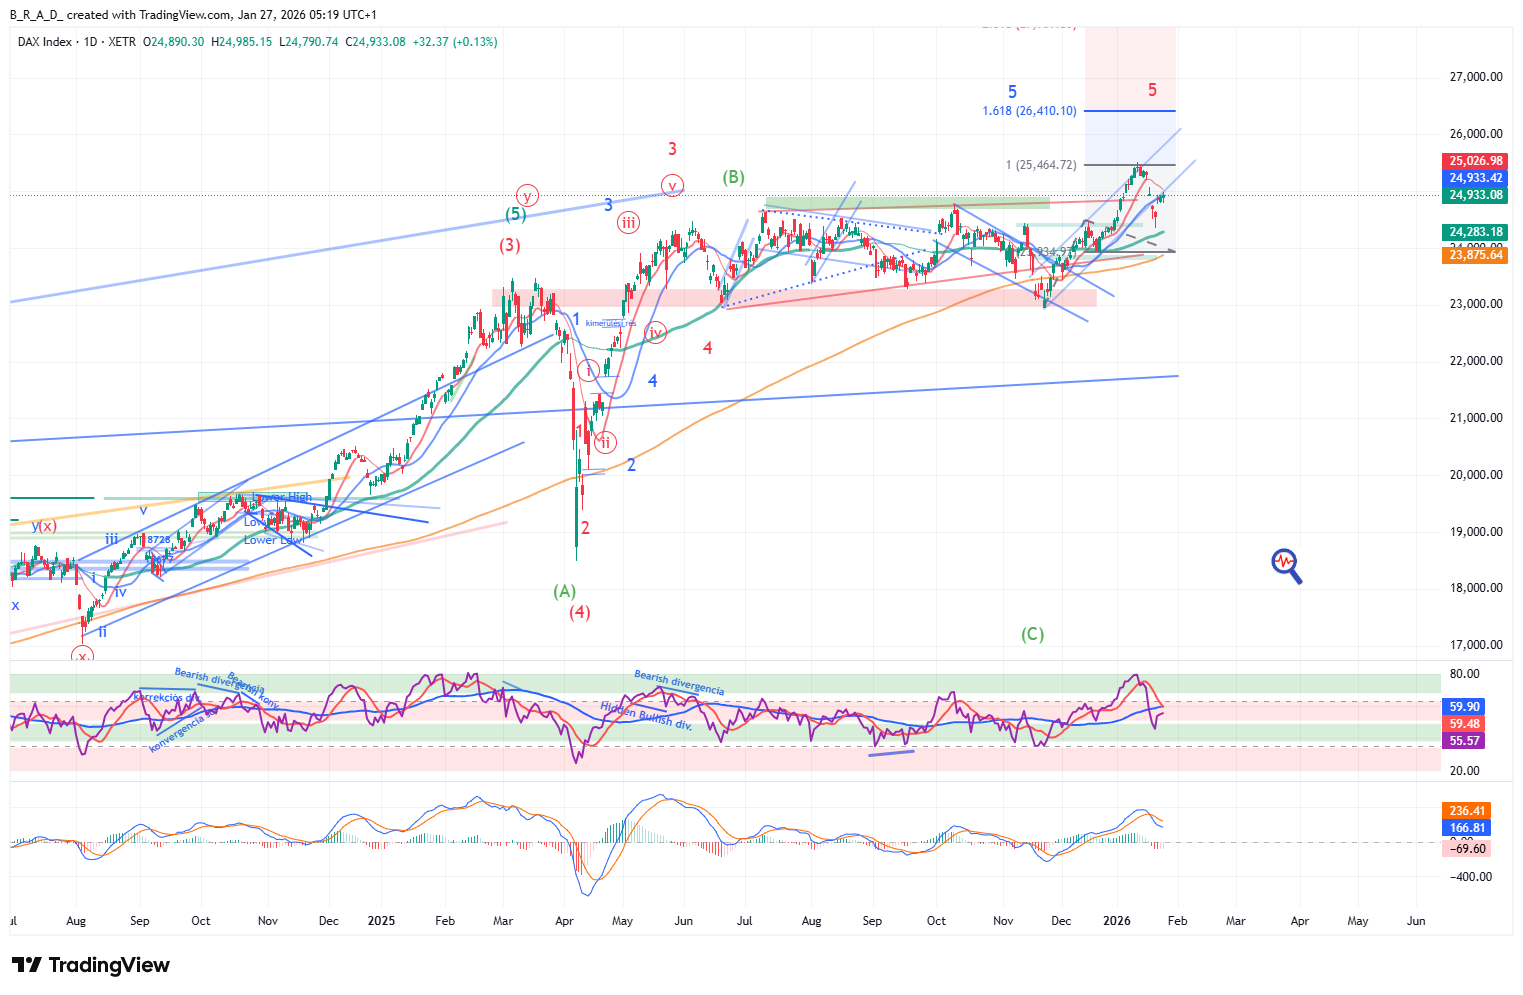The image size is (1523, 995).
Task: Click the green 24,283.18 price label
Action: click(1476, 232)
